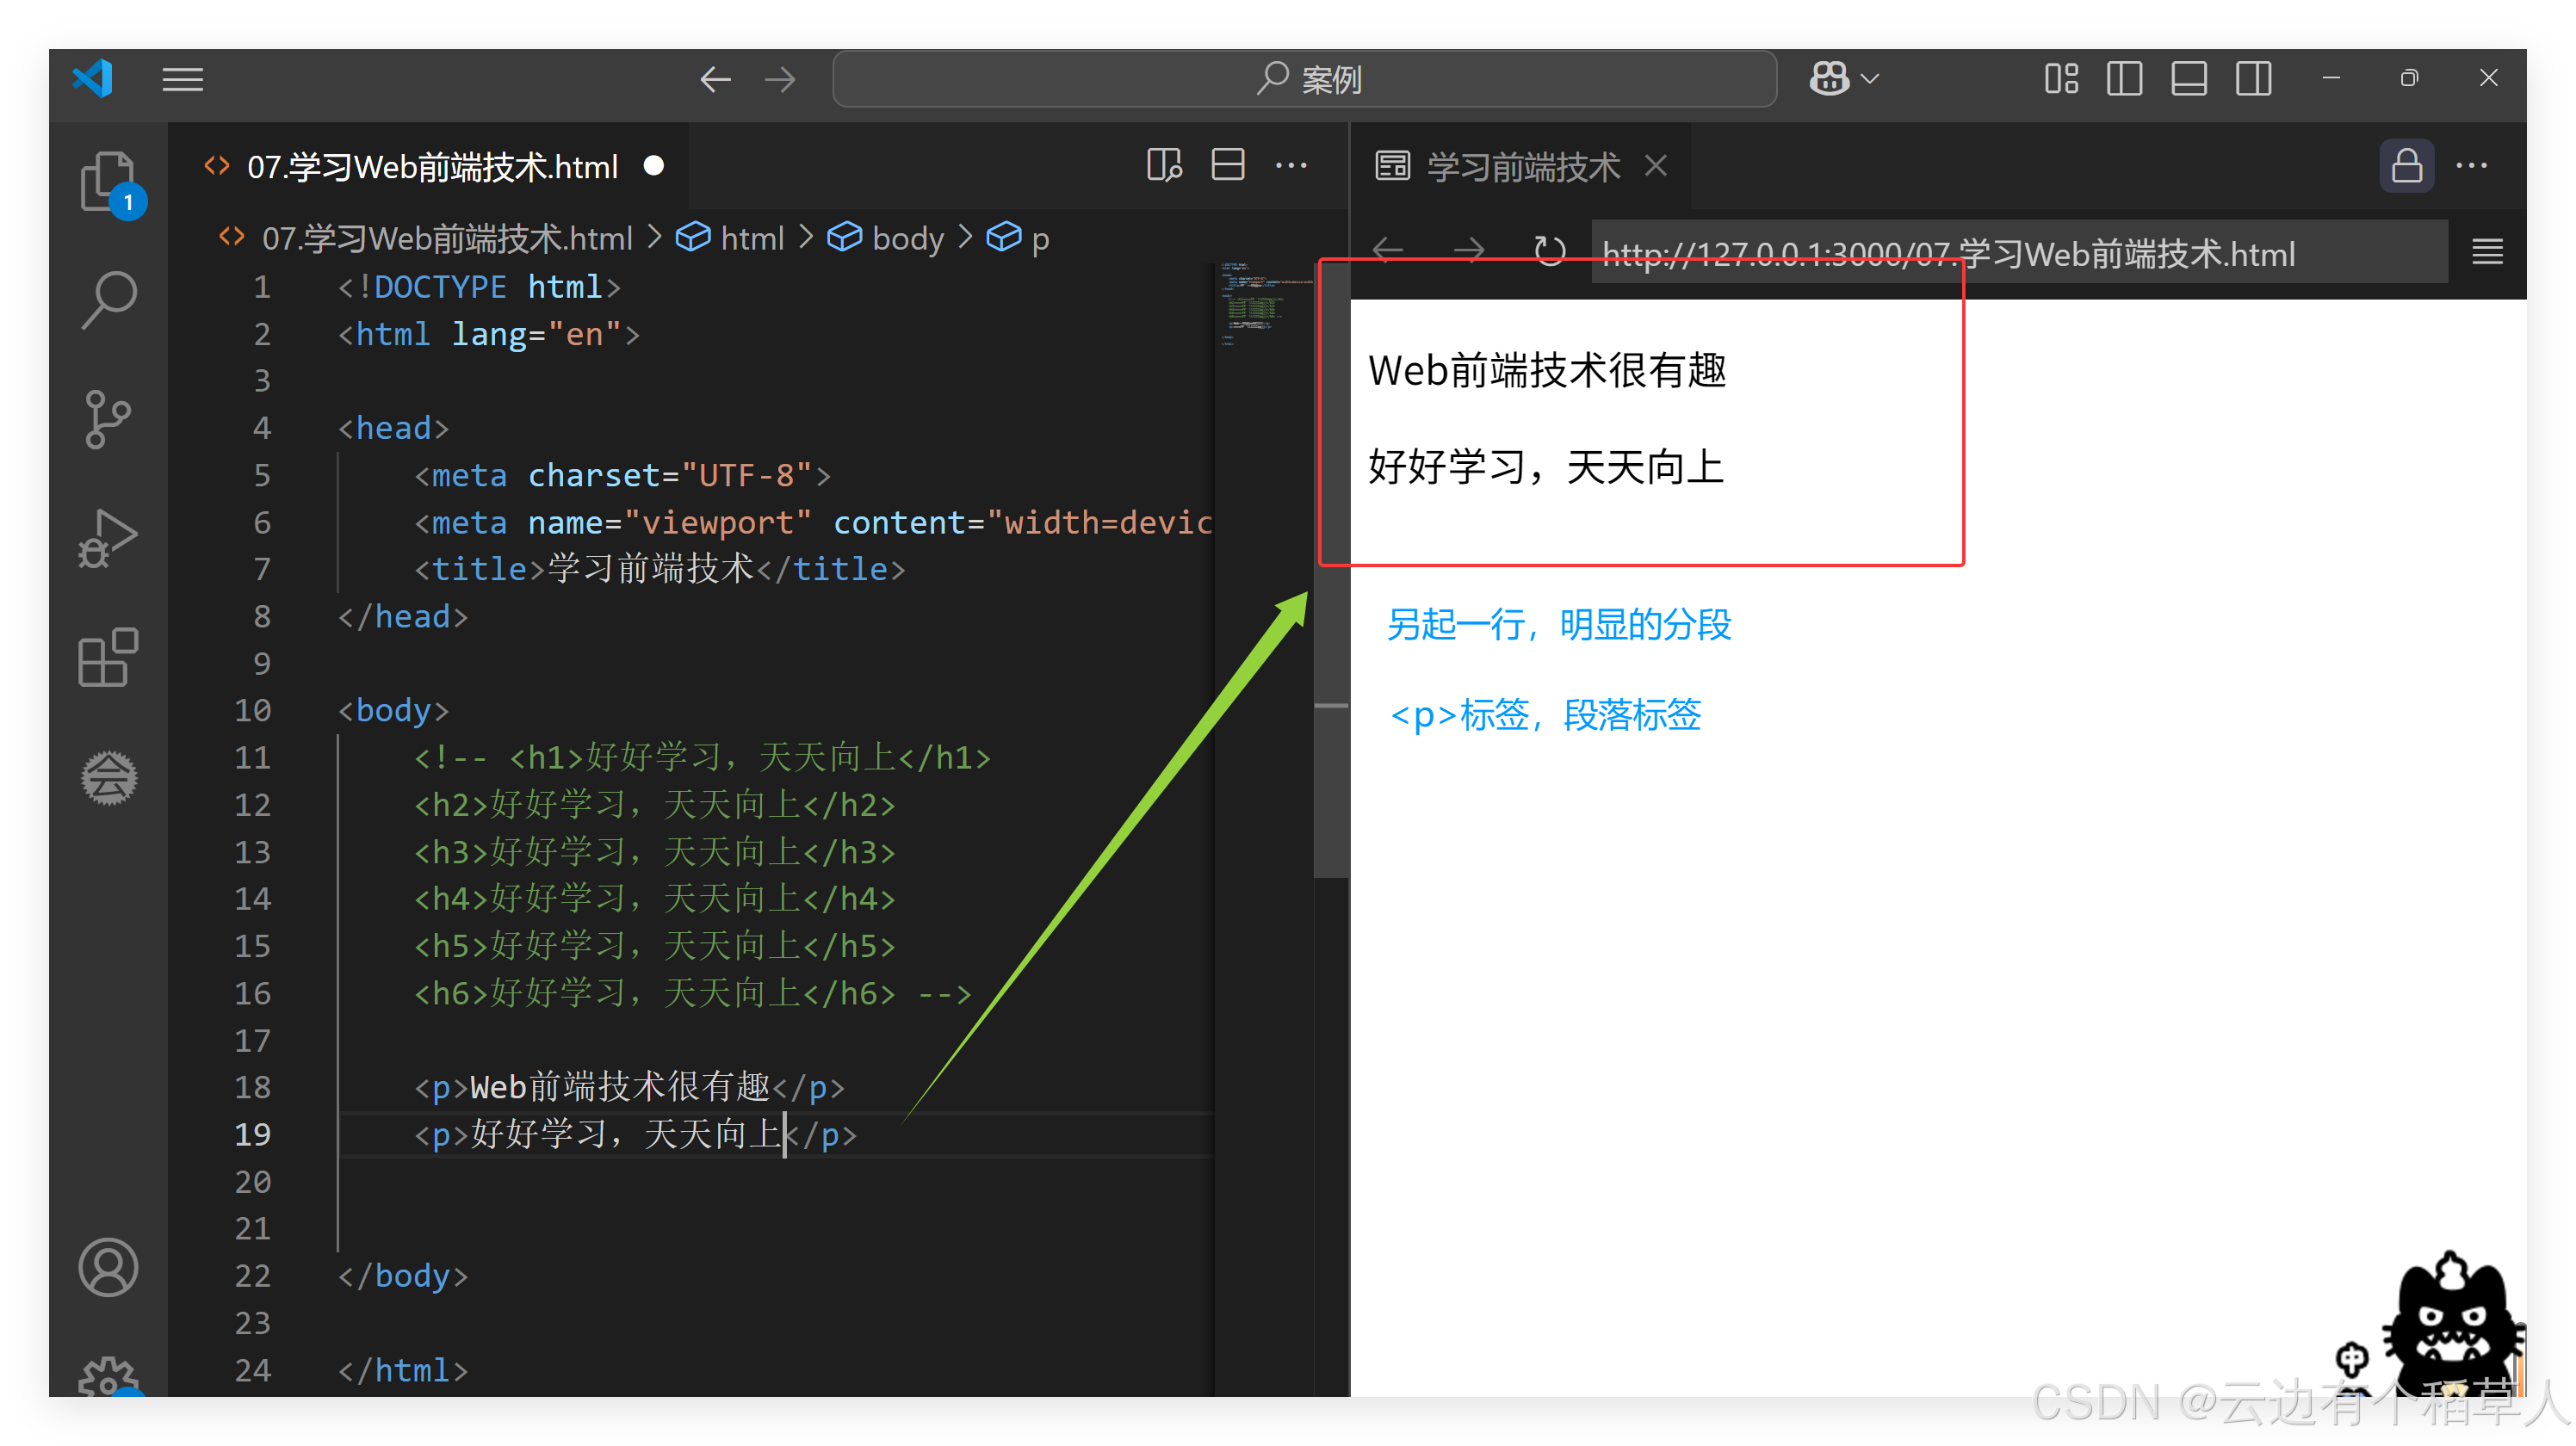Open the Run and Debug view
This screenshot has height=1446, width=2576.
click(108, 538)
